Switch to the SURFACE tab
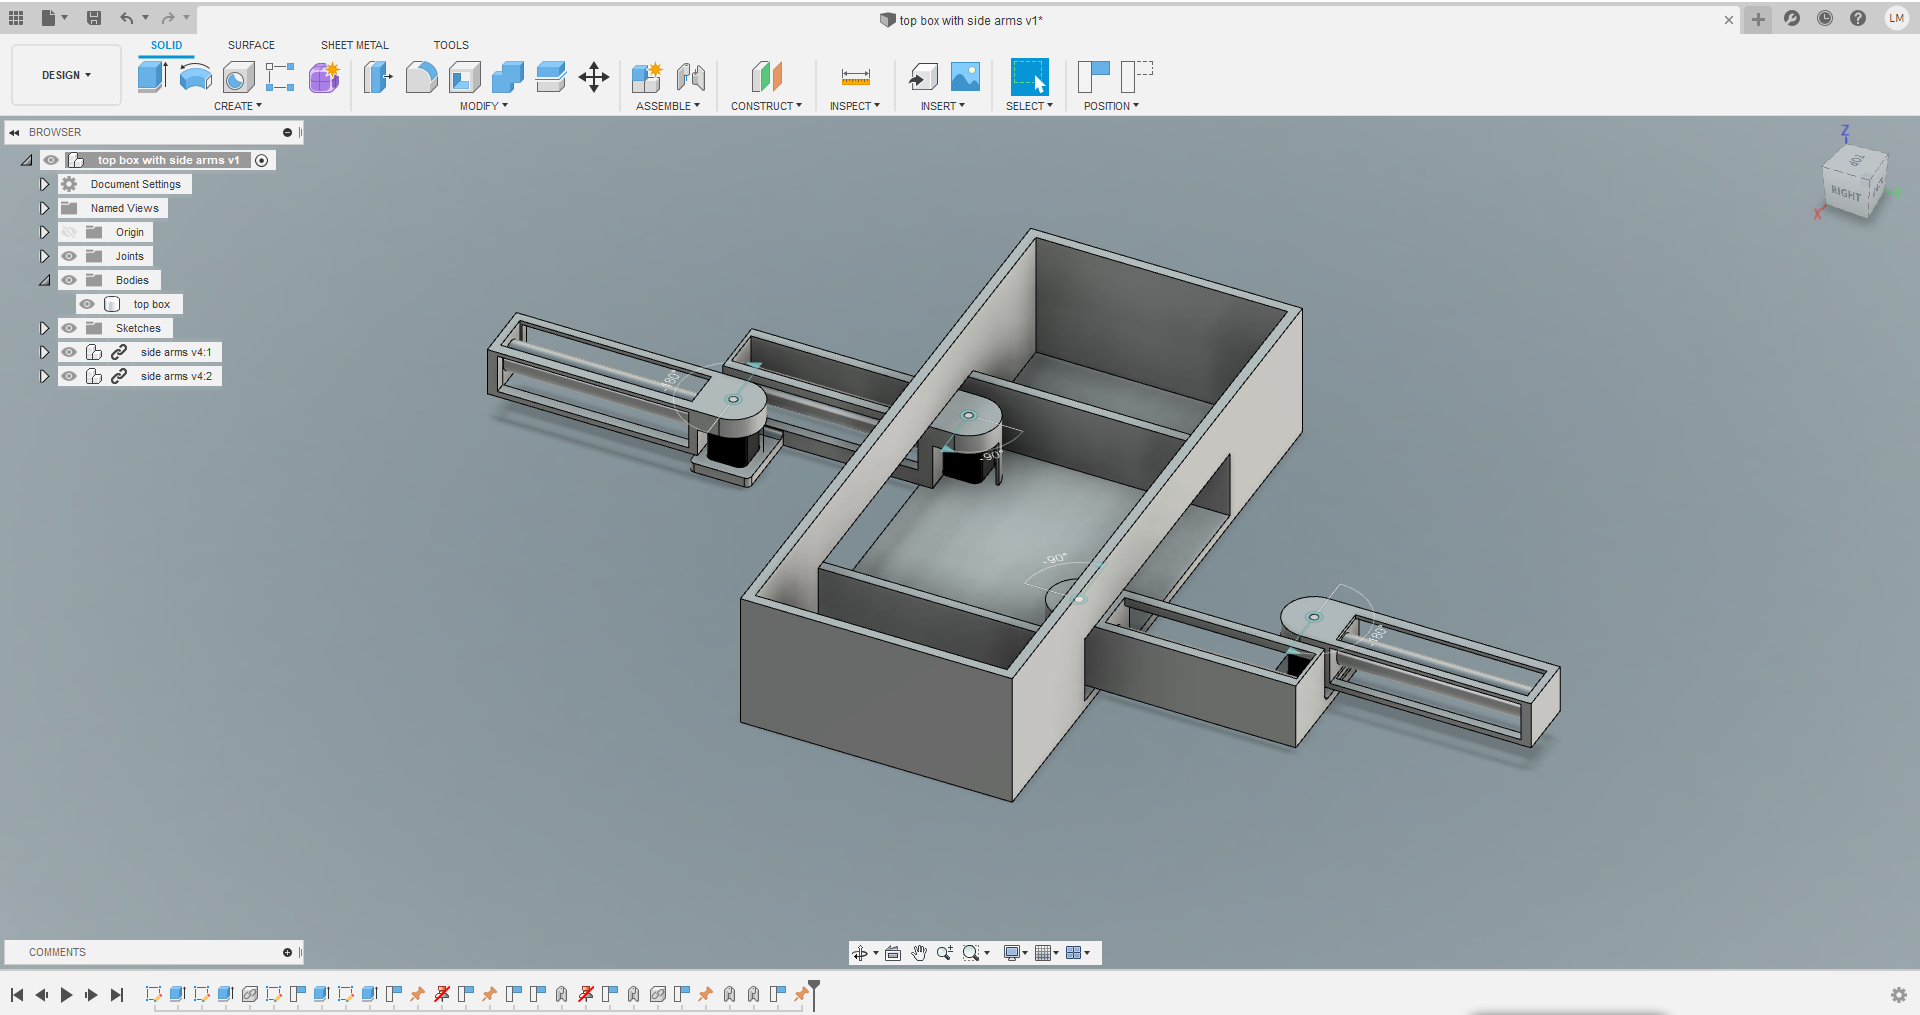The height and width of the screenshot is (1015, 1920). tap(251, 45)
